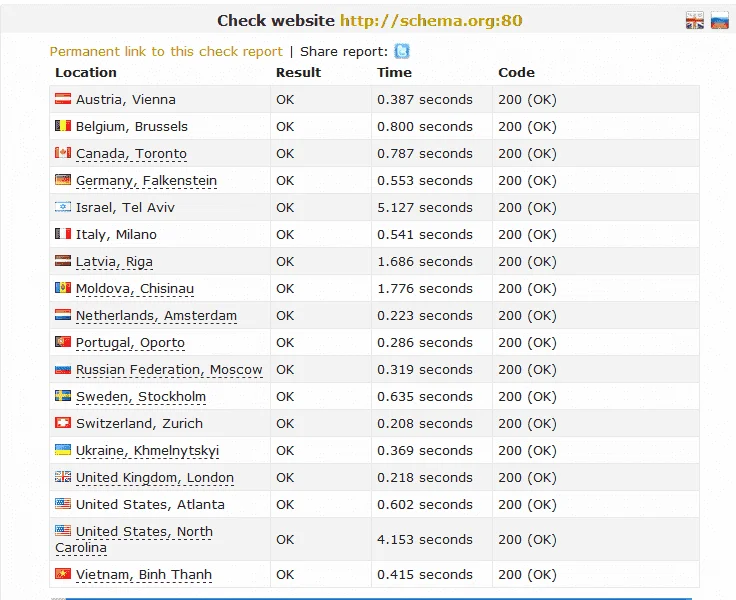This screenshot has height=600, width=736.
Task: Click the OK result in Sweden row
Action: (x=285, y=397)
